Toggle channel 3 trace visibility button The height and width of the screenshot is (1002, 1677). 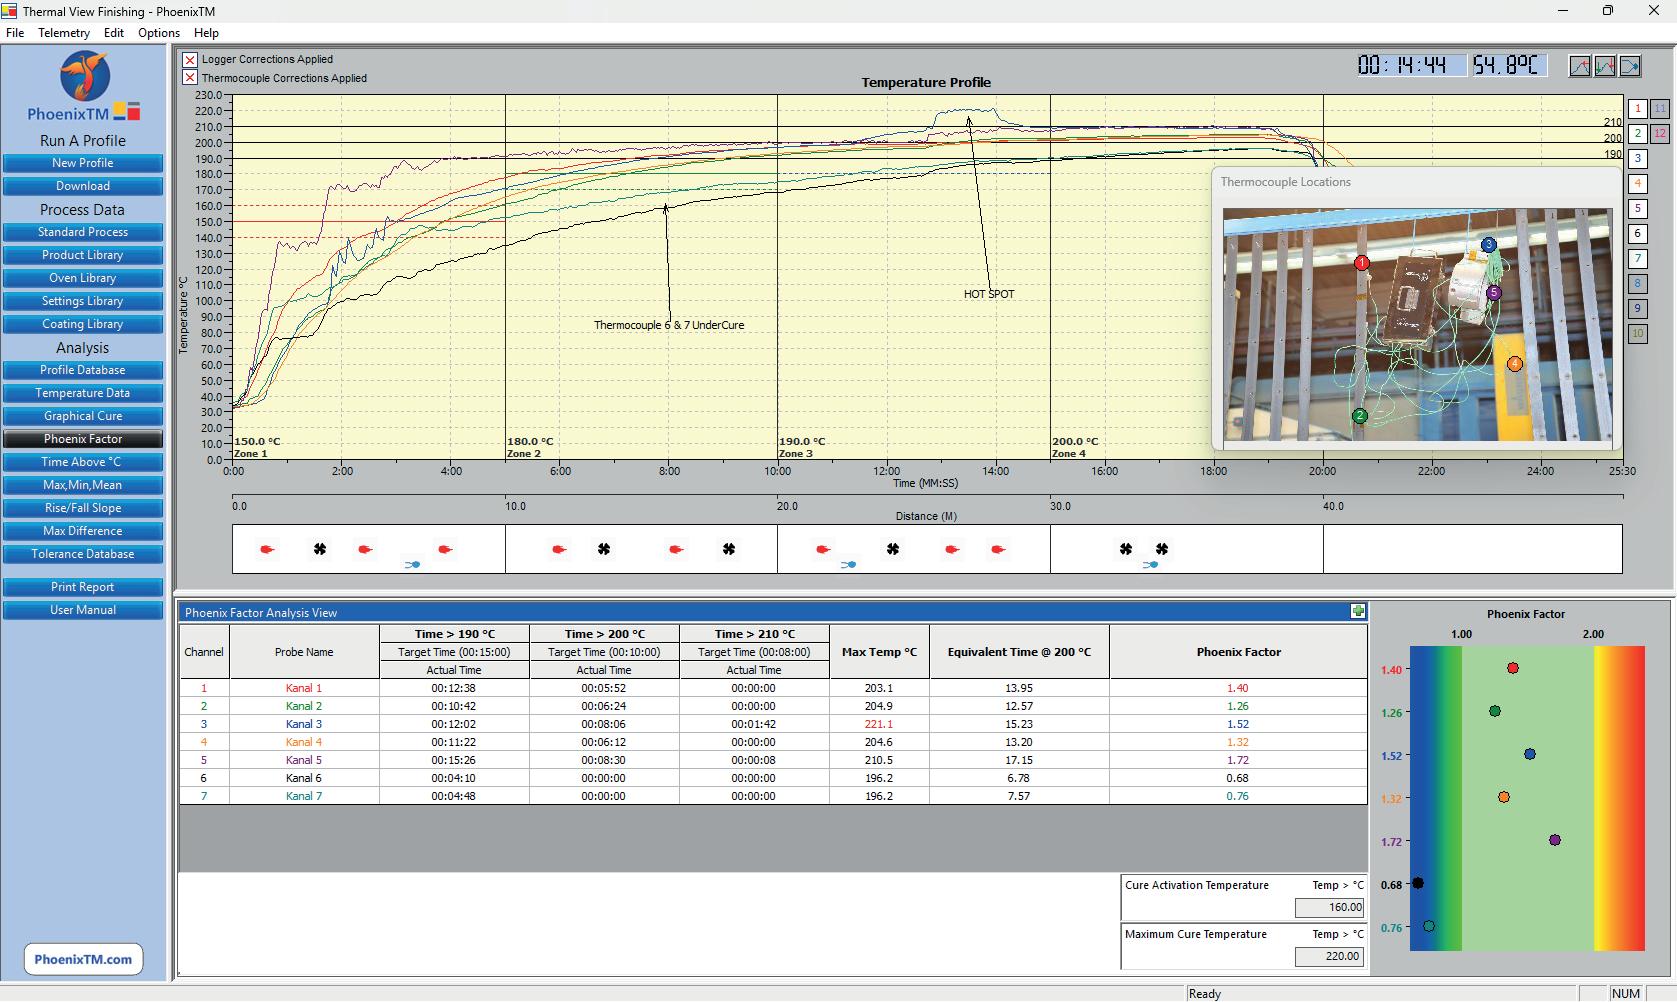tap(1637, 159)
